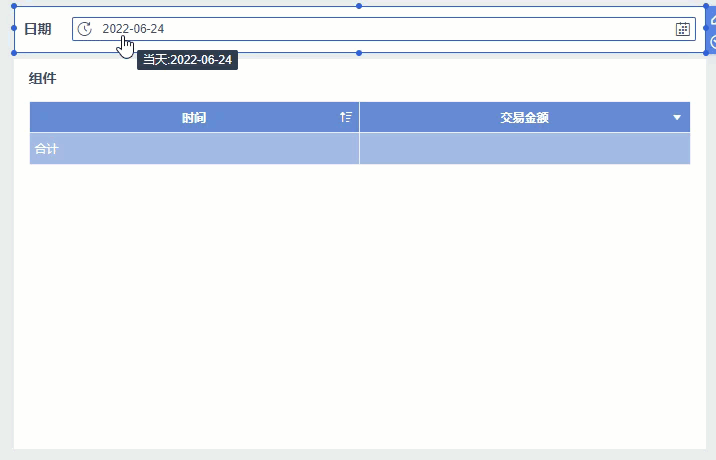
Task: Select the 交易金额 column header
Action: coord(525,117)
